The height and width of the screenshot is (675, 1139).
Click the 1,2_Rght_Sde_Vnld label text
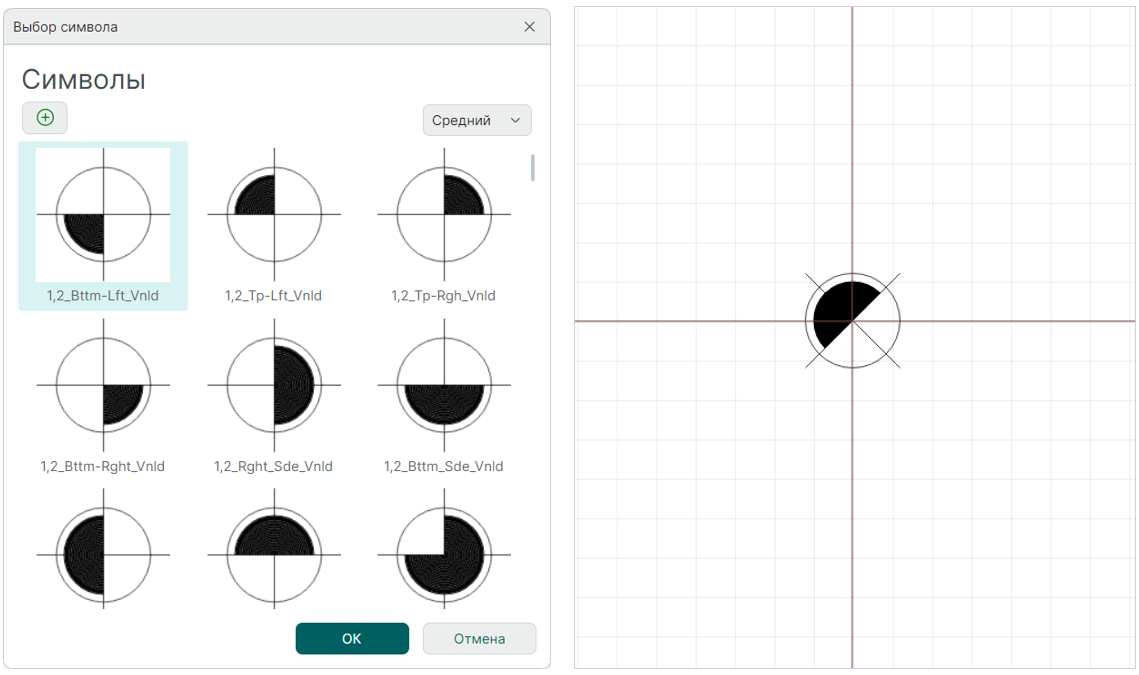[273, 466]
